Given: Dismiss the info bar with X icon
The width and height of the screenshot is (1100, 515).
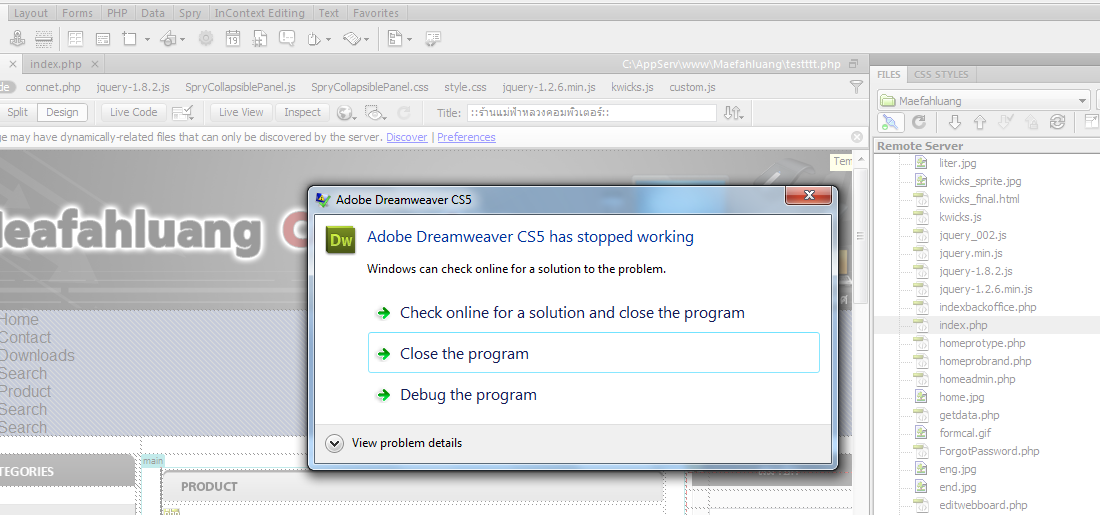Looking at the screenshot, I should (857, 137).
